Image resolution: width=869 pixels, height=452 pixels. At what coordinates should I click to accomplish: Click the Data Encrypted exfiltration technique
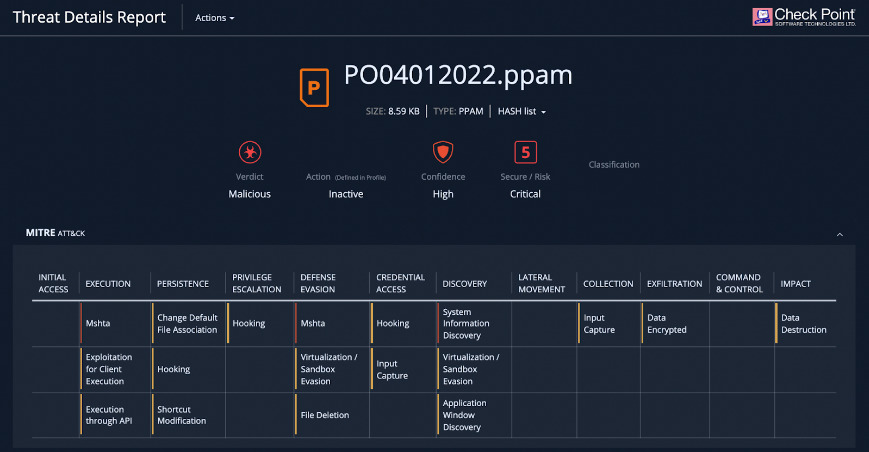(x=667, y=323)
